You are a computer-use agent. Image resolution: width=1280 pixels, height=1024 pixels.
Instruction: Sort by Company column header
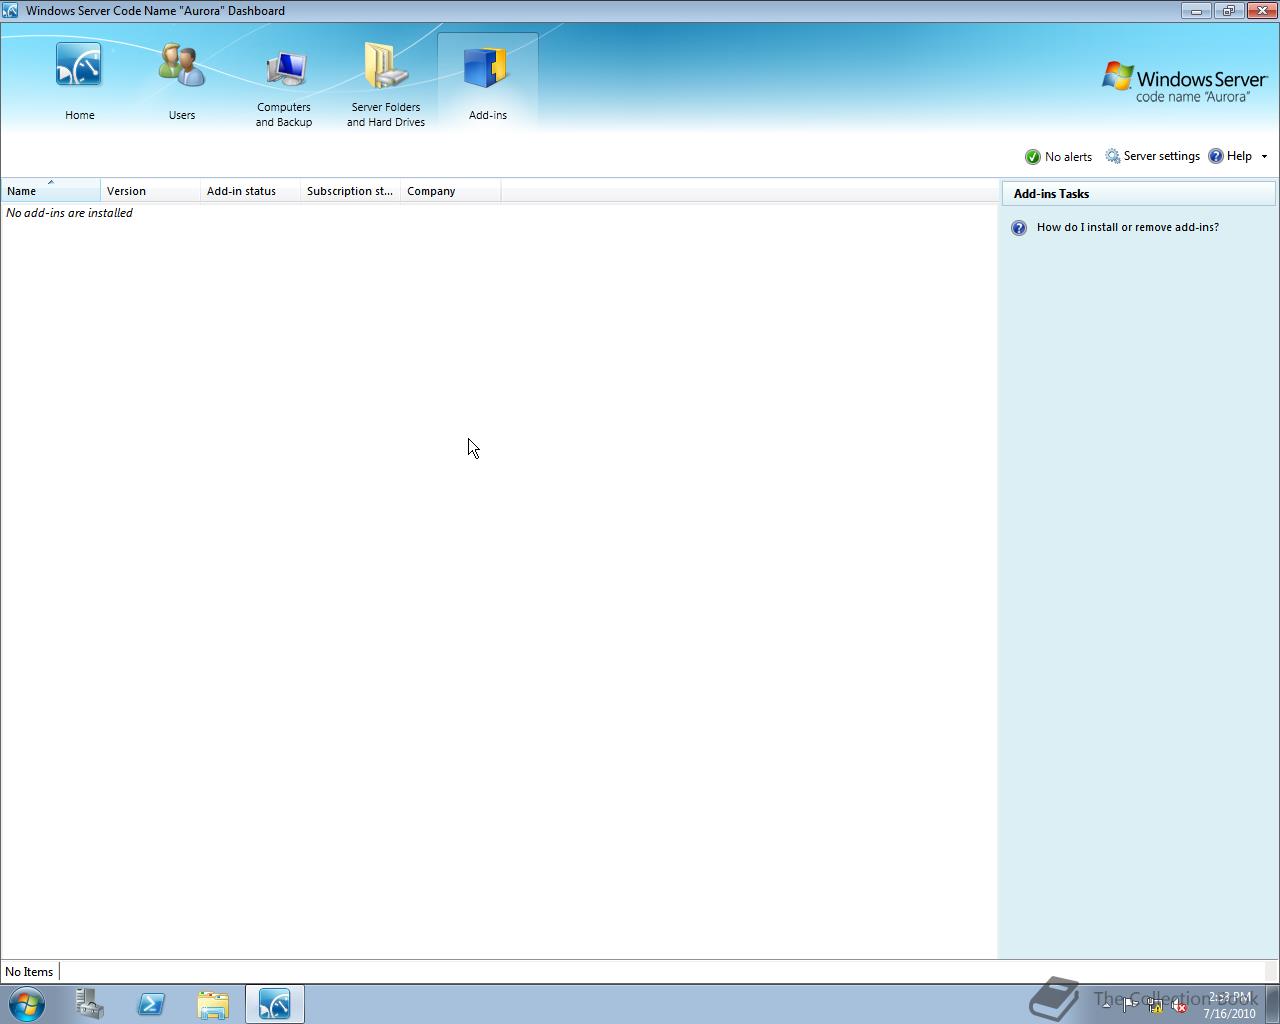pos(451,191)
